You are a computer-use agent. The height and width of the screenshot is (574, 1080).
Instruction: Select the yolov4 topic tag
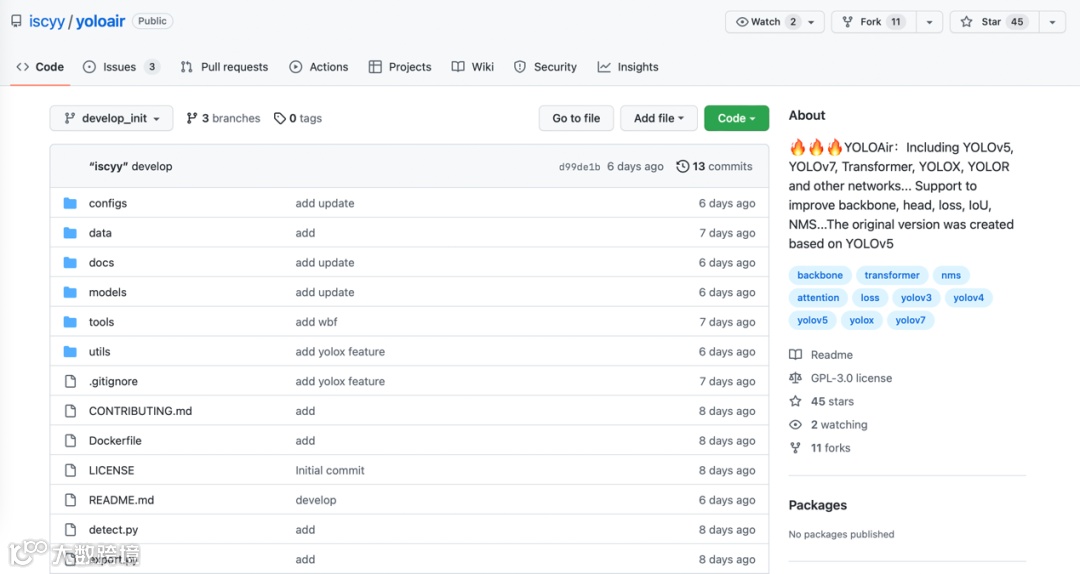[x=968, y=298]
